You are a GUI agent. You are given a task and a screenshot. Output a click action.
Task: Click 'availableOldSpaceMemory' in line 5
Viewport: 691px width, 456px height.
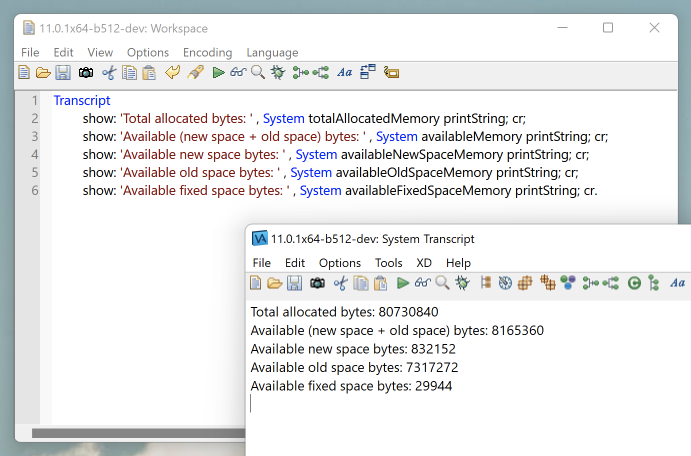[414, 173]
